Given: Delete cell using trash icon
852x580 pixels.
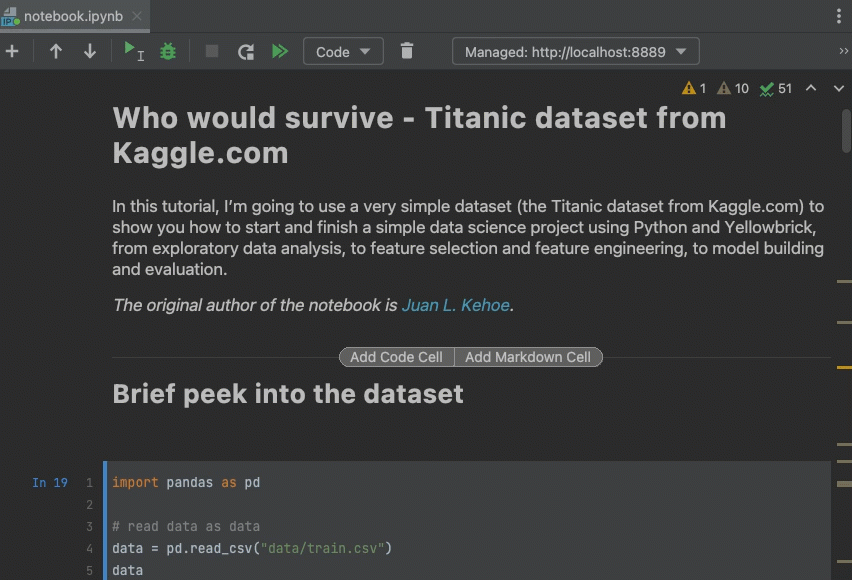Looking at the screenshot, I should [406, 51].
